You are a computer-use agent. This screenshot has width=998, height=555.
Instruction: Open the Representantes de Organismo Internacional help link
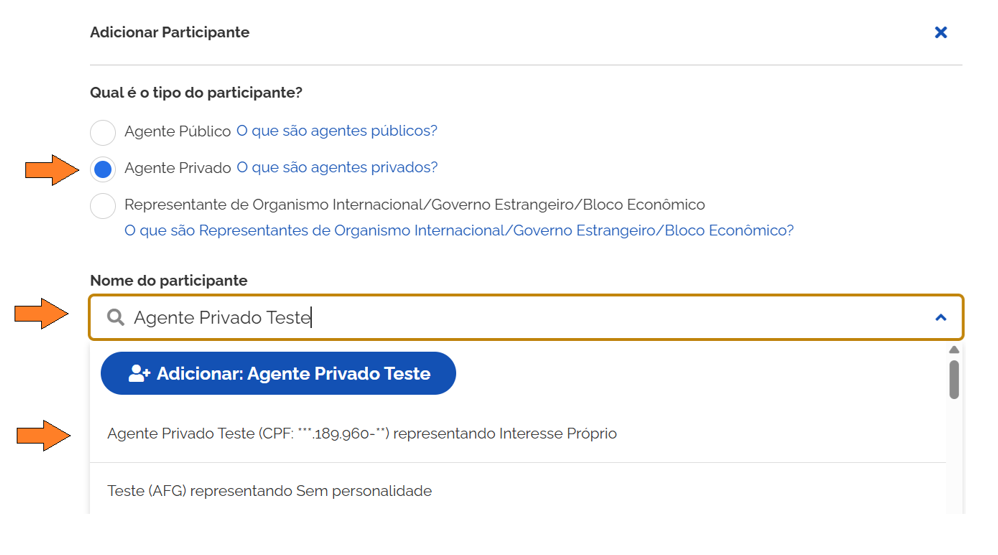pos(459,231)
